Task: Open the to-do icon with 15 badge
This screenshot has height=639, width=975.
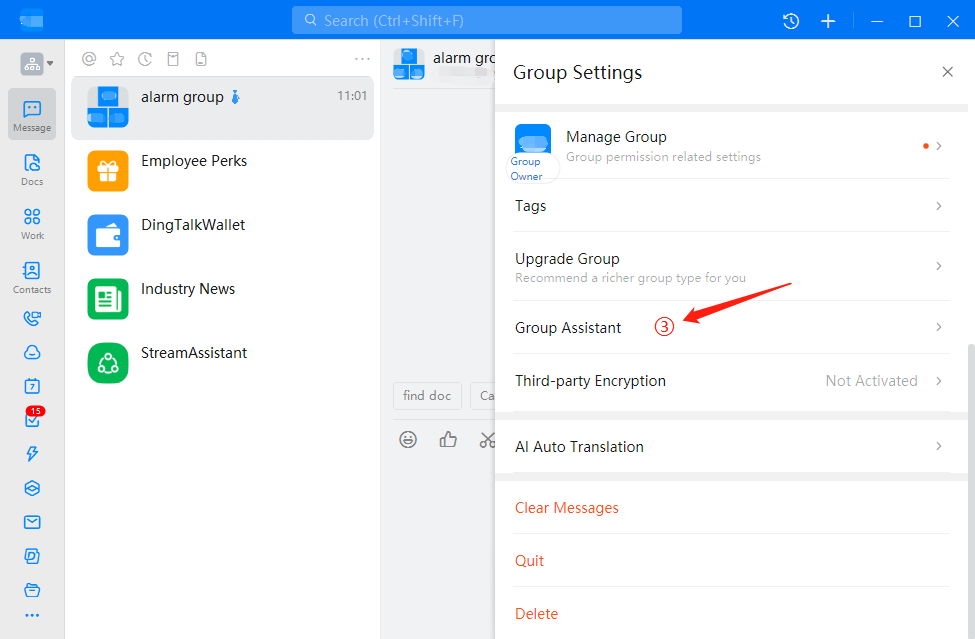Action: tap(32, 420)
